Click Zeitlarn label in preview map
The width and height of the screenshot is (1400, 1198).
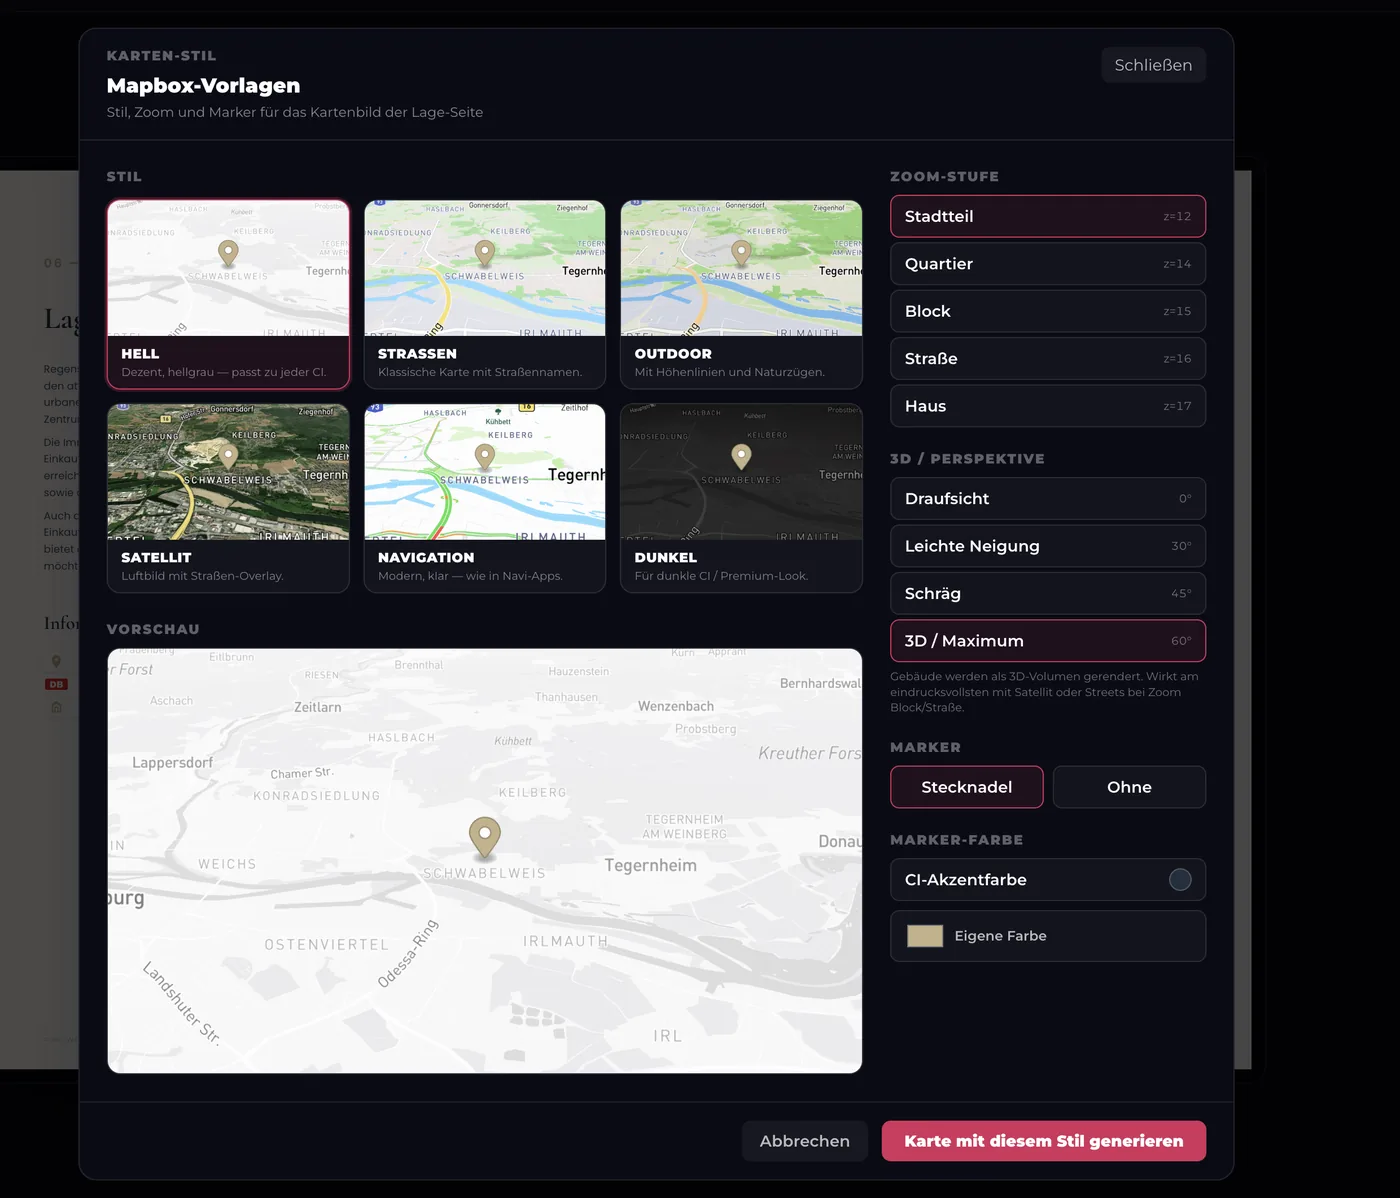tap(318, 707)
